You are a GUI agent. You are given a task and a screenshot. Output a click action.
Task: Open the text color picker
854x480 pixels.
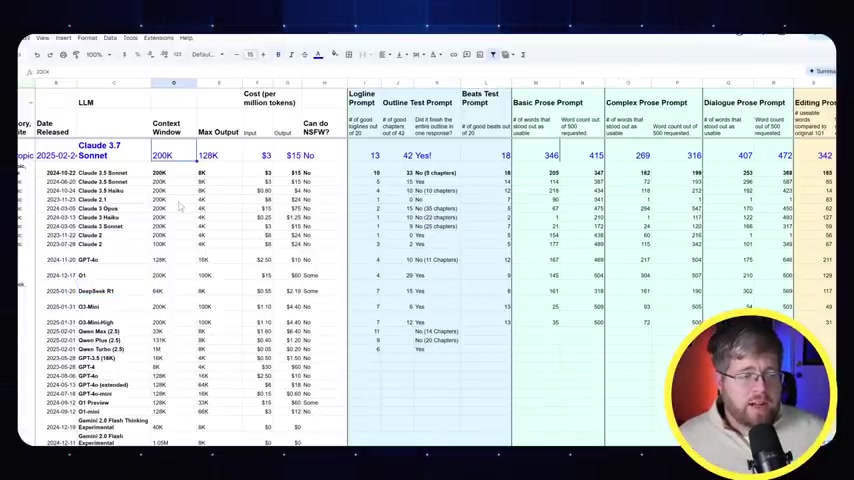[319, 55]
